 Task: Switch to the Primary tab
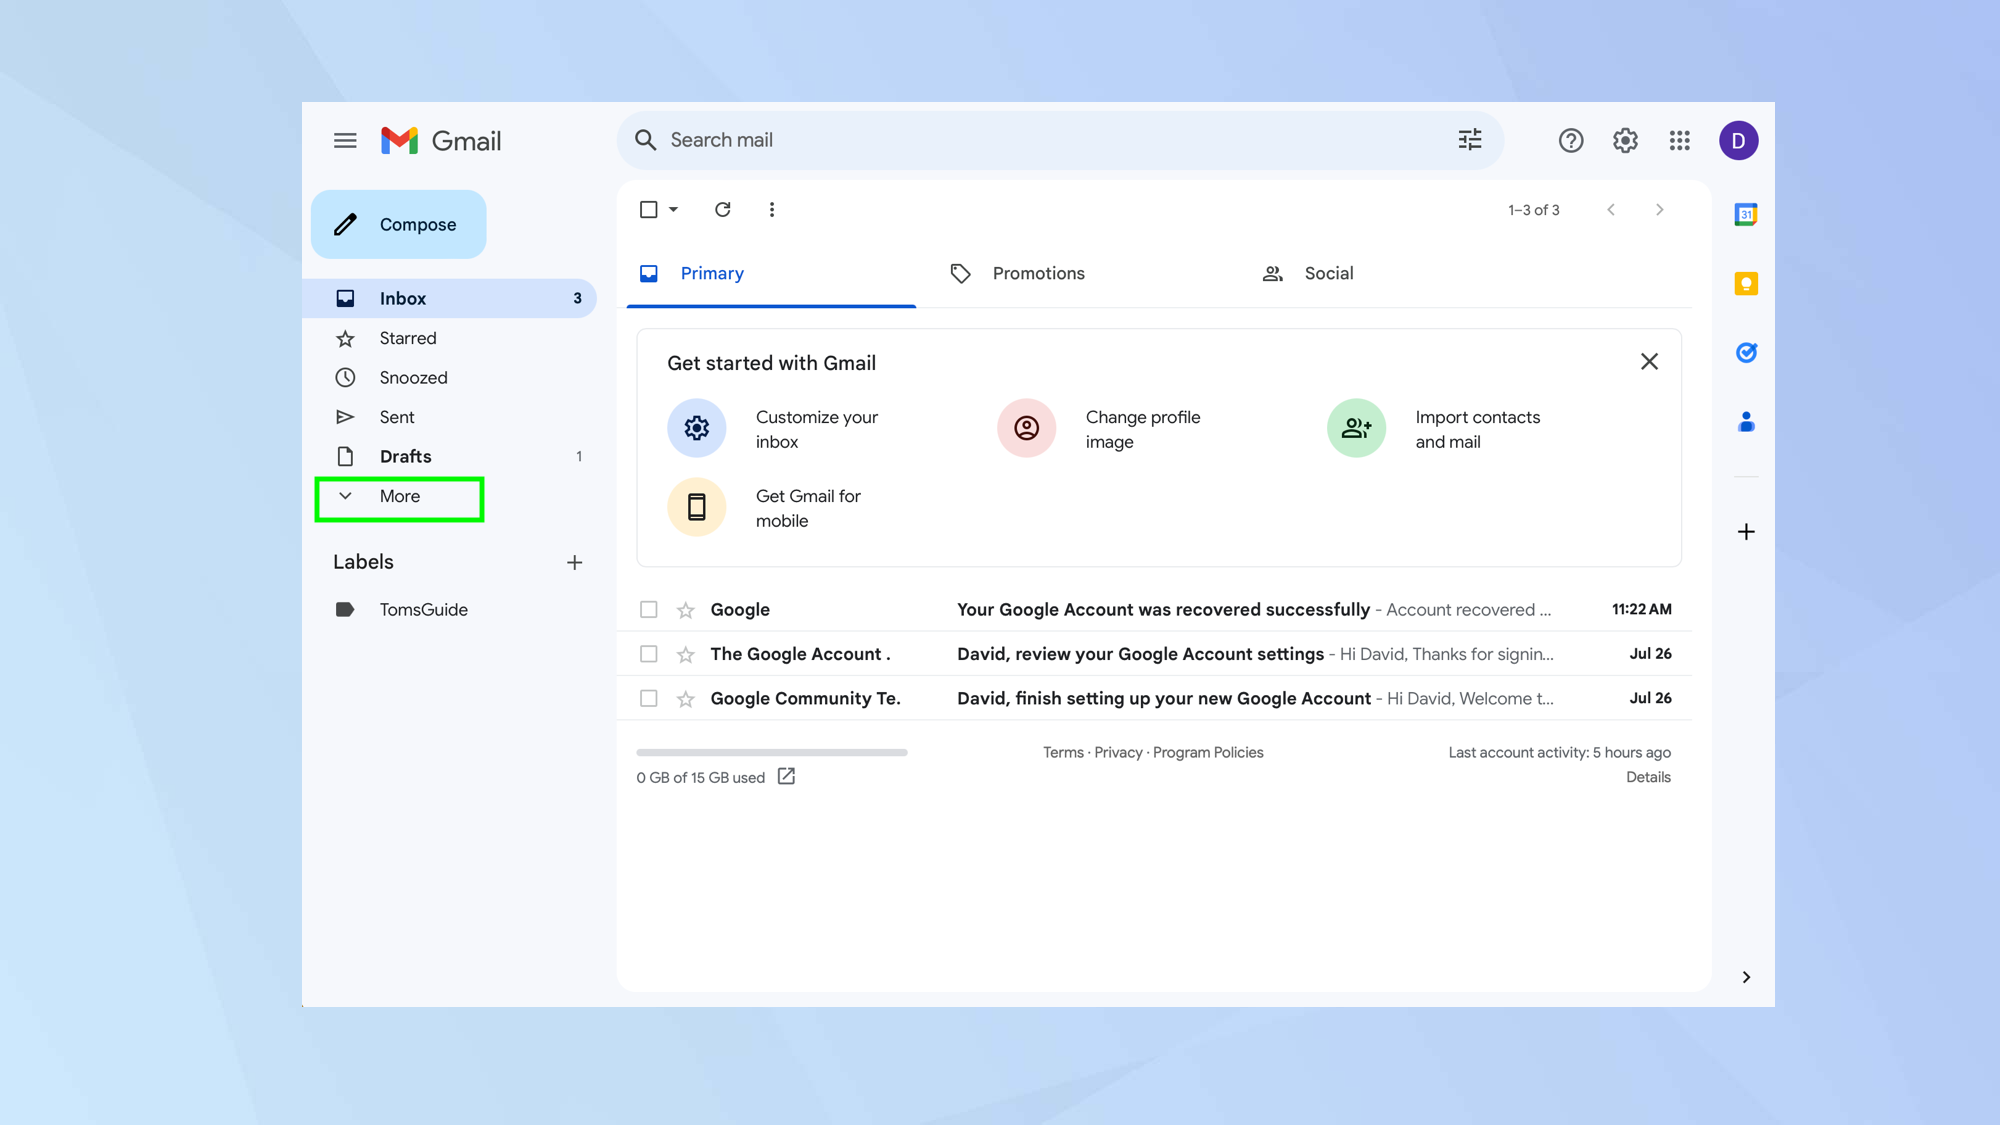[x=771, y=274]
